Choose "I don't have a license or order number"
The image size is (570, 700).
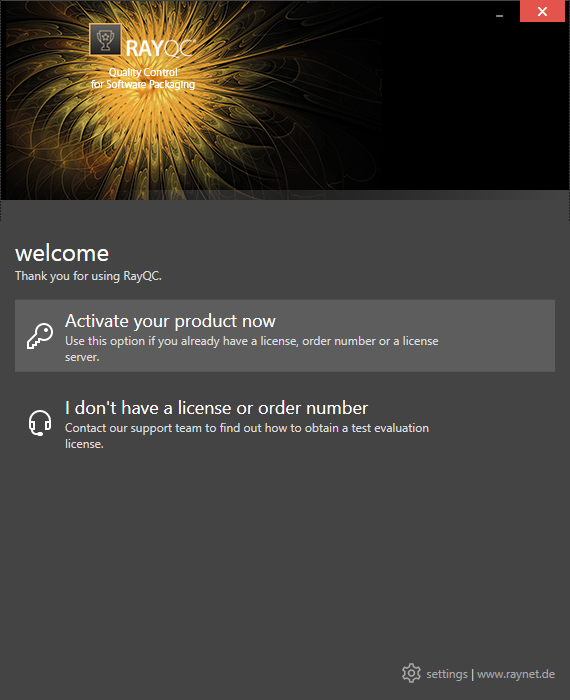(216, 408)
